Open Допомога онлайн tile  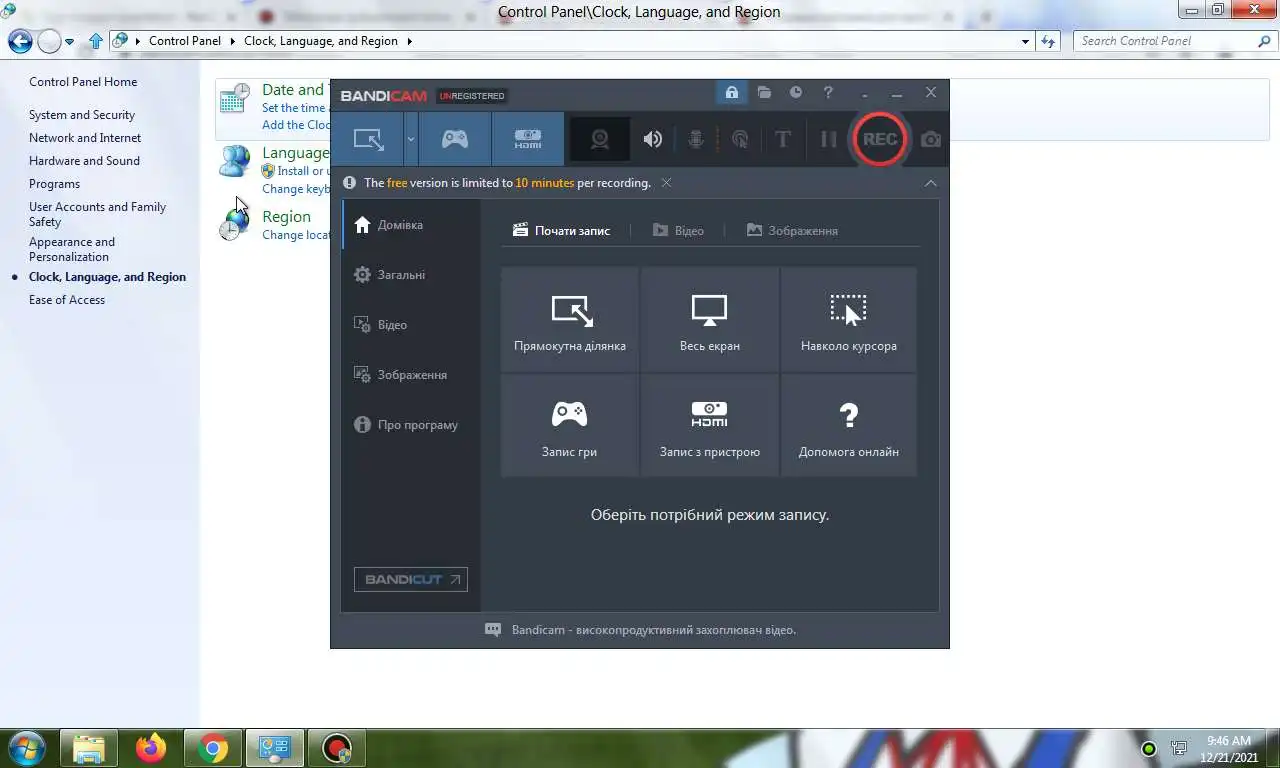tap(849, 426)
